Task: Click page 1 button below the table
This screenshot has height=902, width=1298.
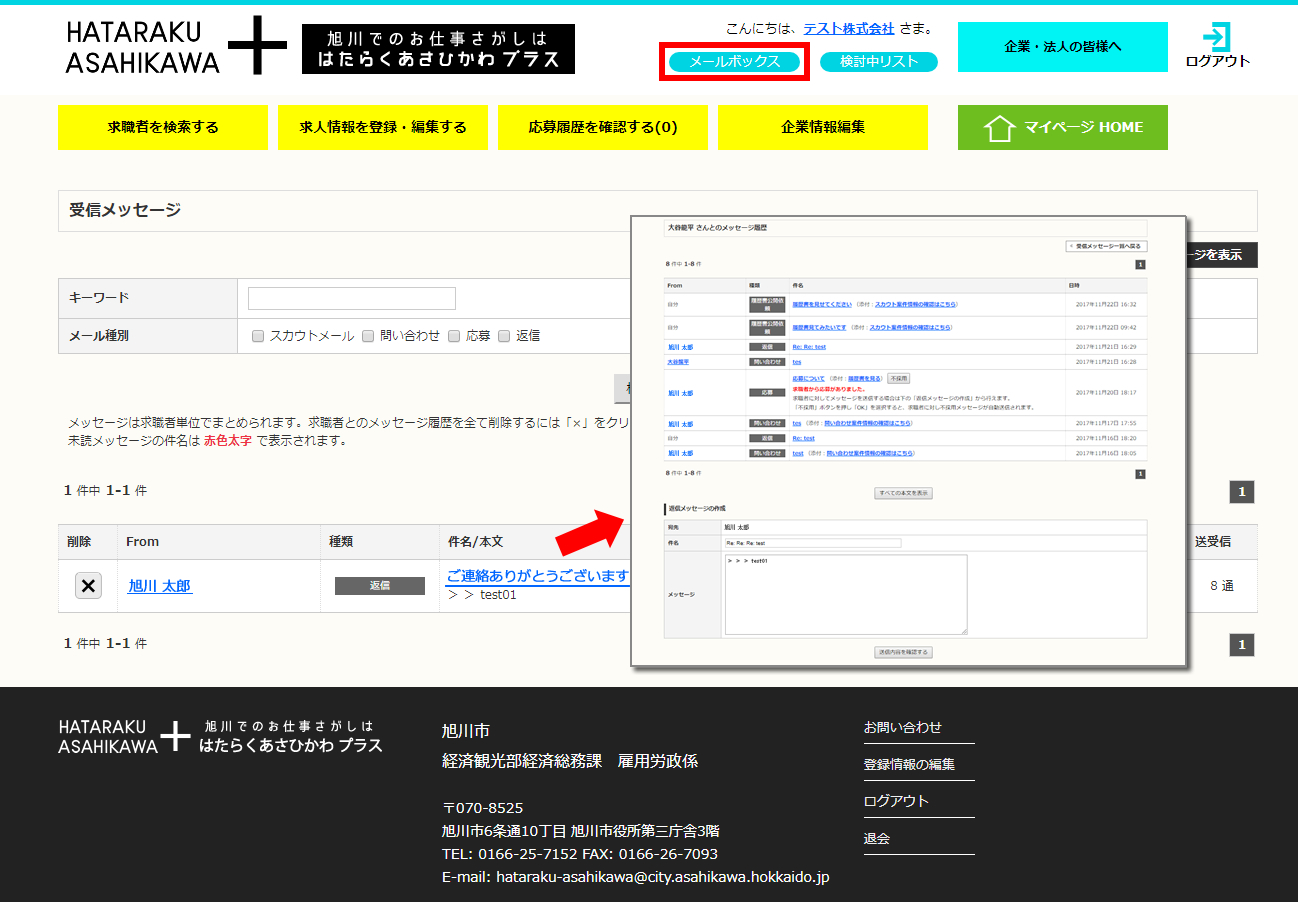Action: [x=1242, y=645]
